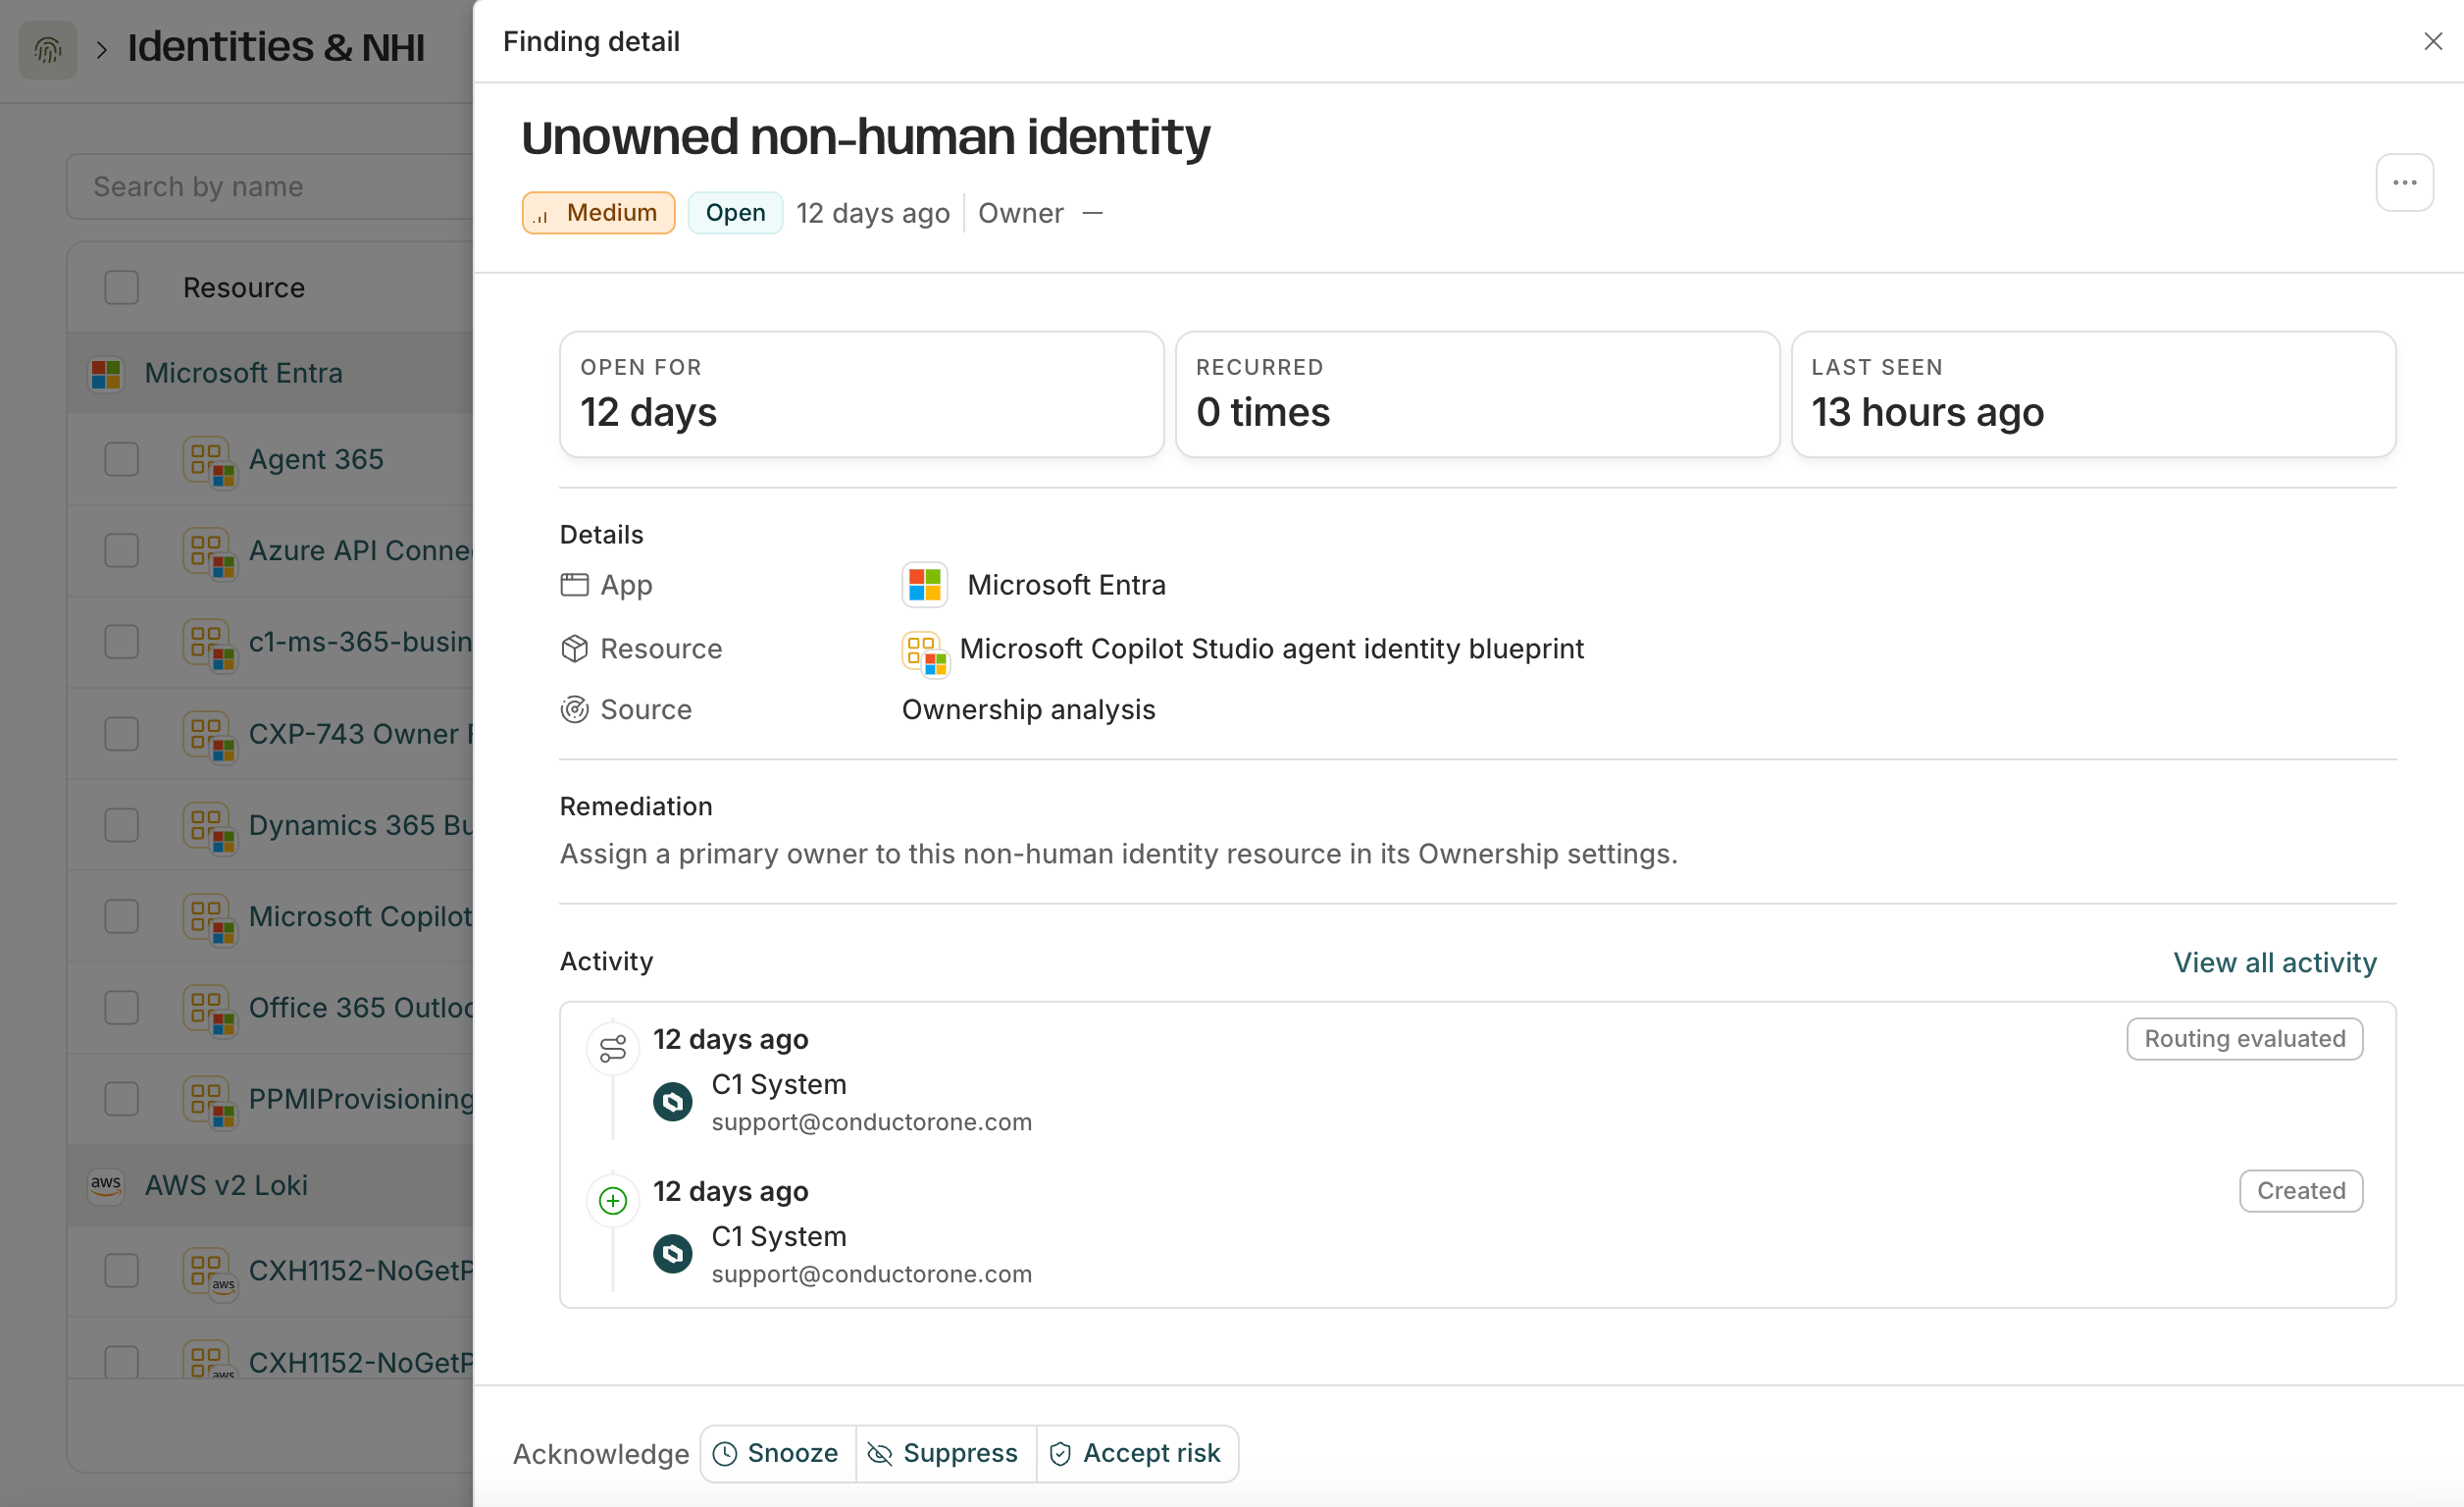Image resolution: width=2464 pixels, height=1507 pixels.
Task: Open the Dynamics 365 resource link
Action: [x=361, y=825]
